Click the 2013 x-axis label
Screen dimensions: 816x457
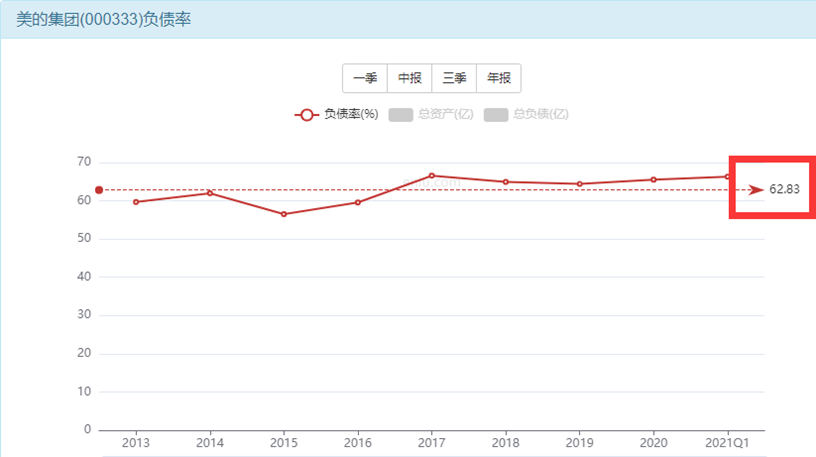(x=136, y=442)
